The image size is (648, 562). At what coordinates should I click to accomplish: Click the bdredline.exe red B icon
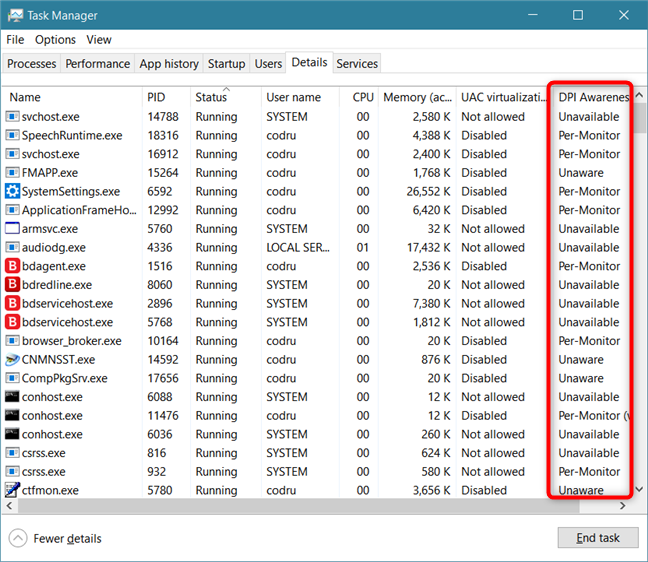click(12, 284)
